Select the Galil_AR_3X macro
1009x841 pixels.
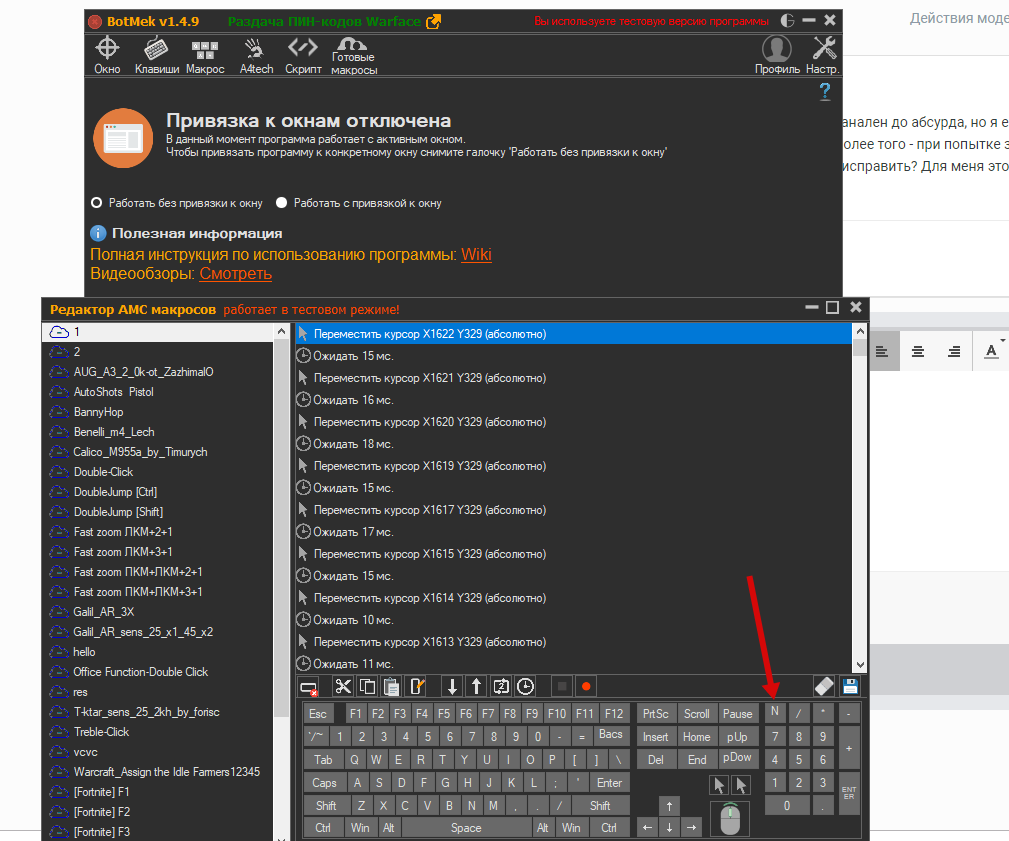pyautogui.click(x=158, y=612)
